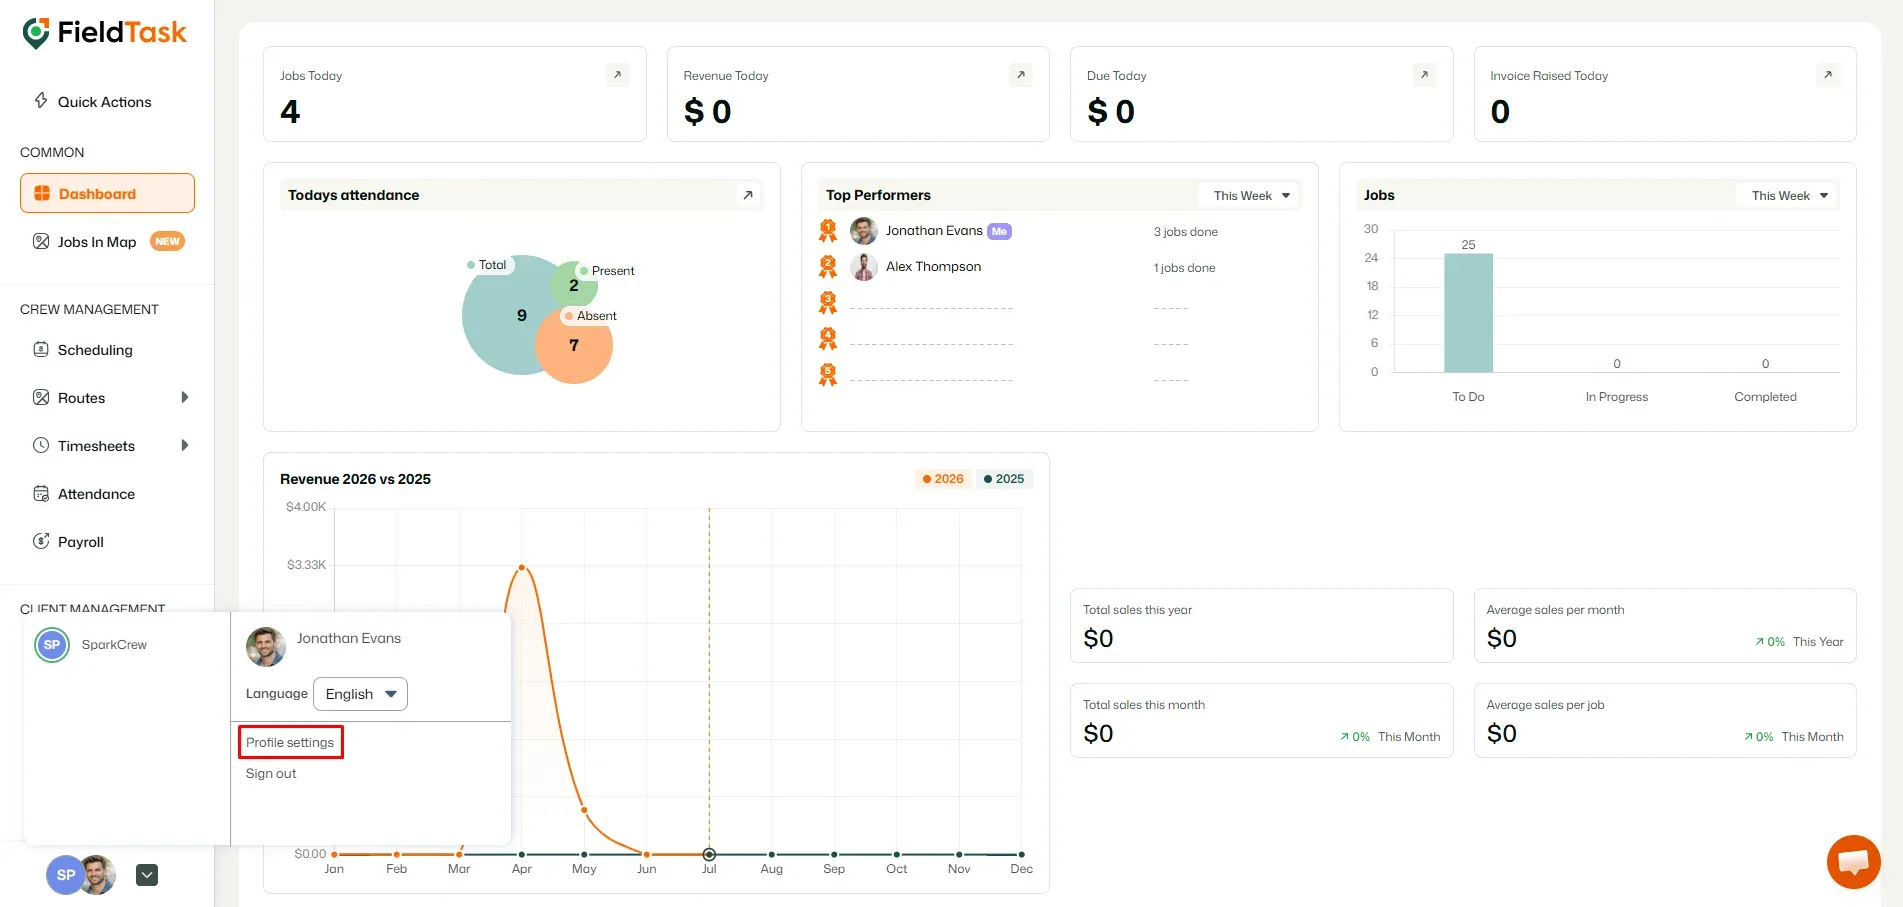The image size is (1903, 907).
Task: Click the Routes map icon
Action: coord(41,397)
